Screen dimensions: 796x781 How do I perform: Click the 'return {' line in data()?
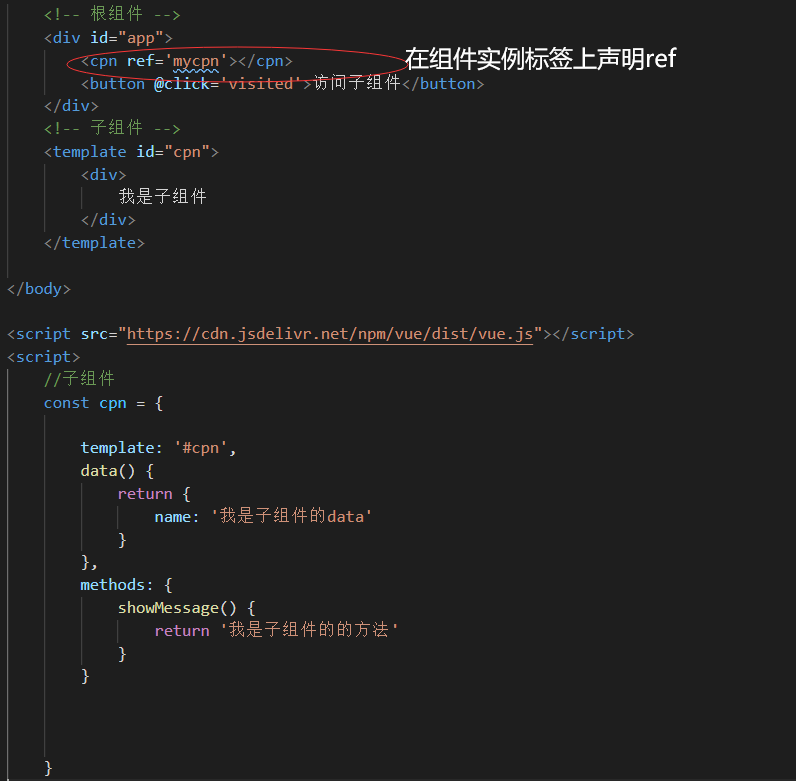pos(154,494)
